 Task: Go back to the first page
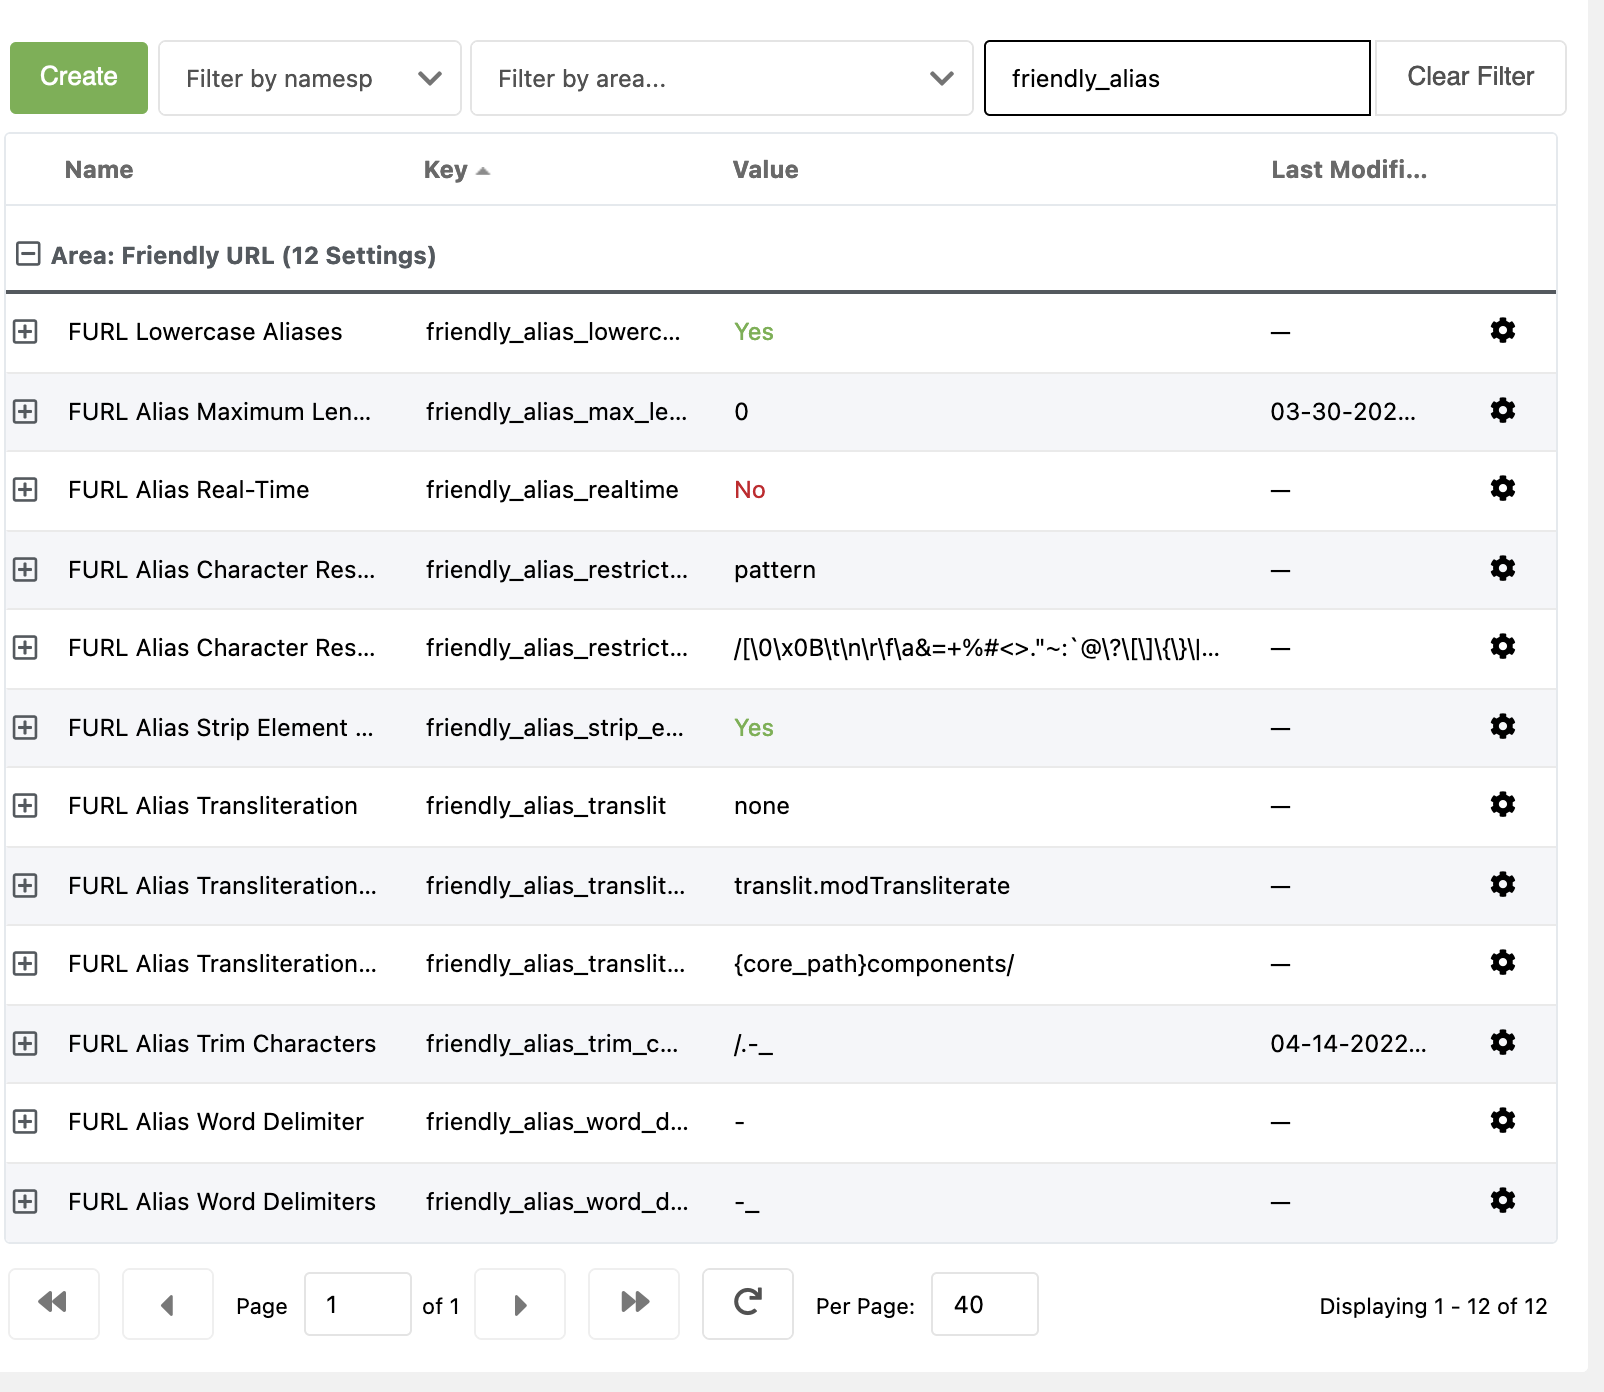click(55, 1304)
